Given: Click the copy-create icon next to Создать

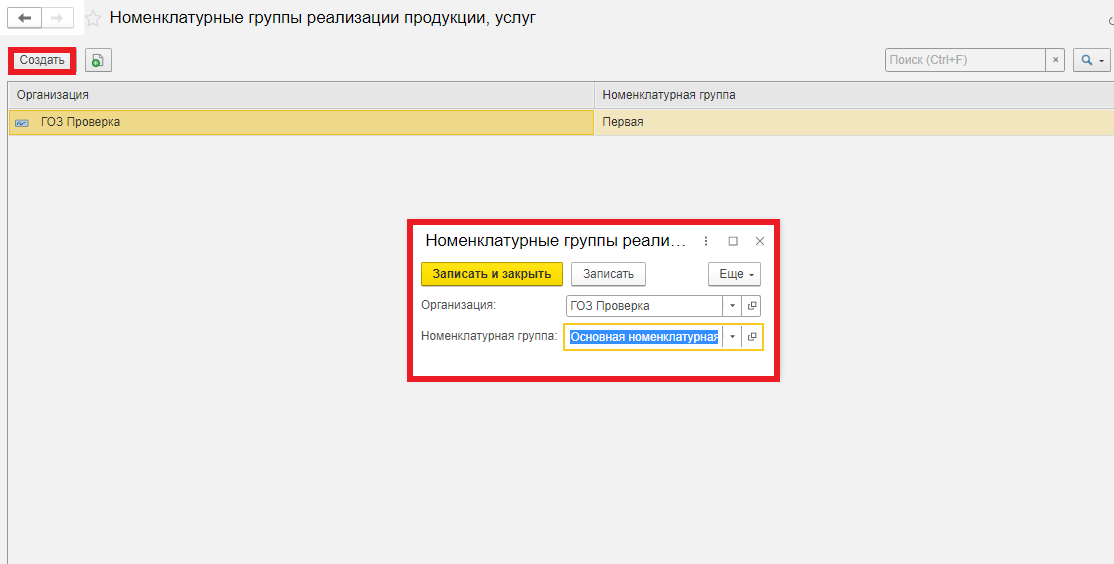Looking at the screenshot, I should [x=98, y=61].
